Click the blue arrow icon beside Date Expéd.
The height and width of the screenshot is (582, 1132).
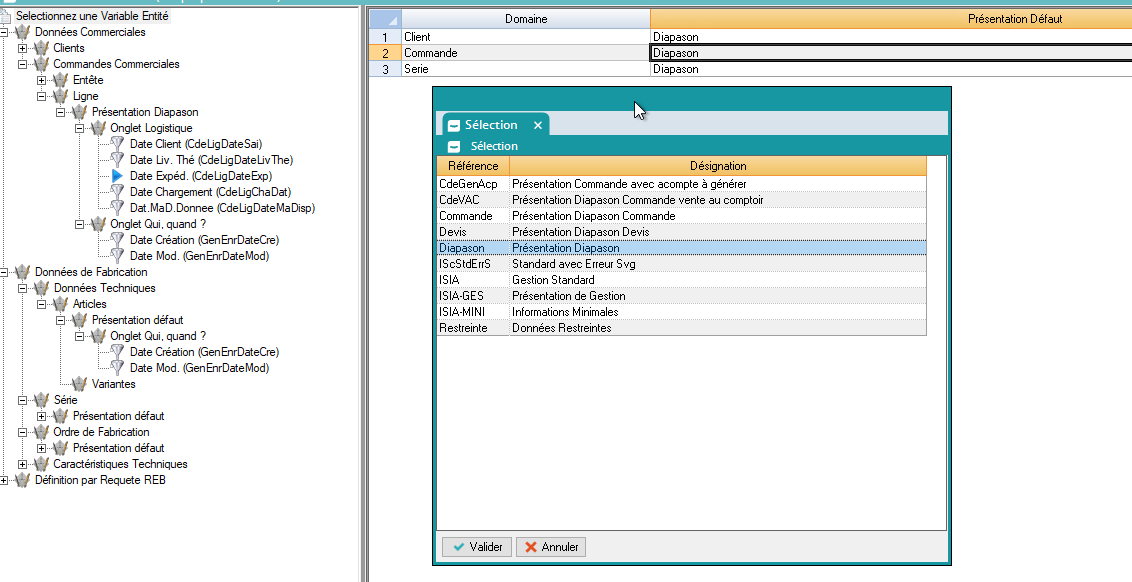116,176
